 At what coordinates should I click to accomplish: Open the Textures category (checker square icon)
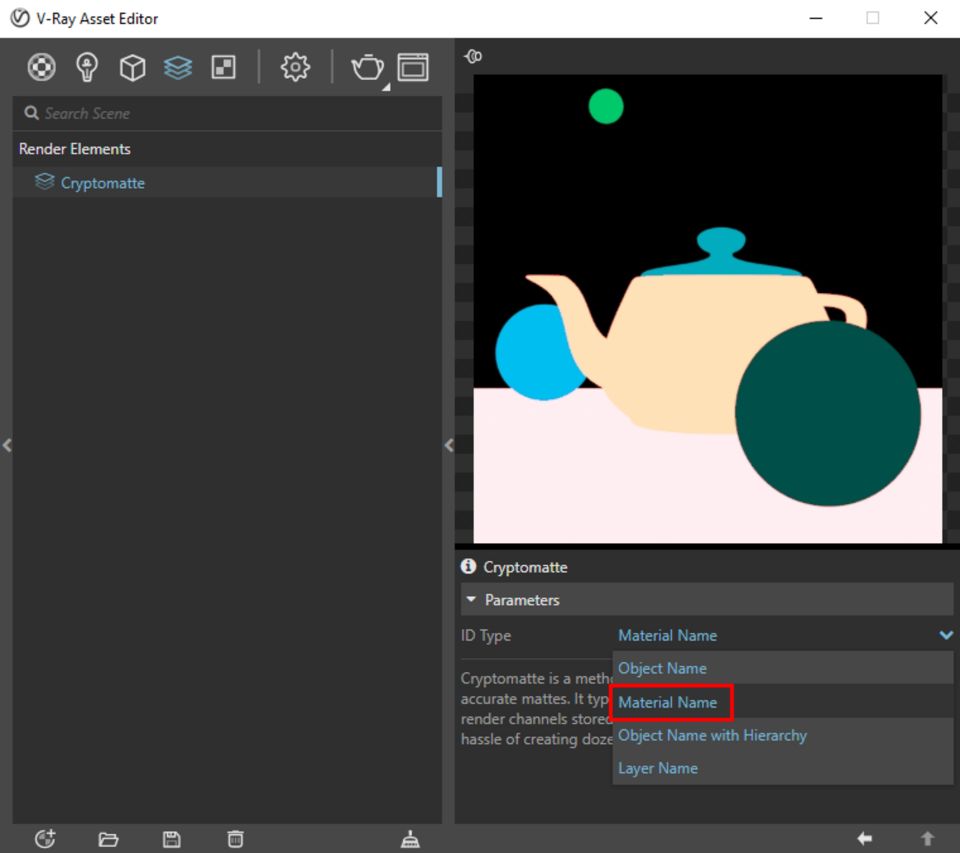pyautogui.click(x=223, y=67)
